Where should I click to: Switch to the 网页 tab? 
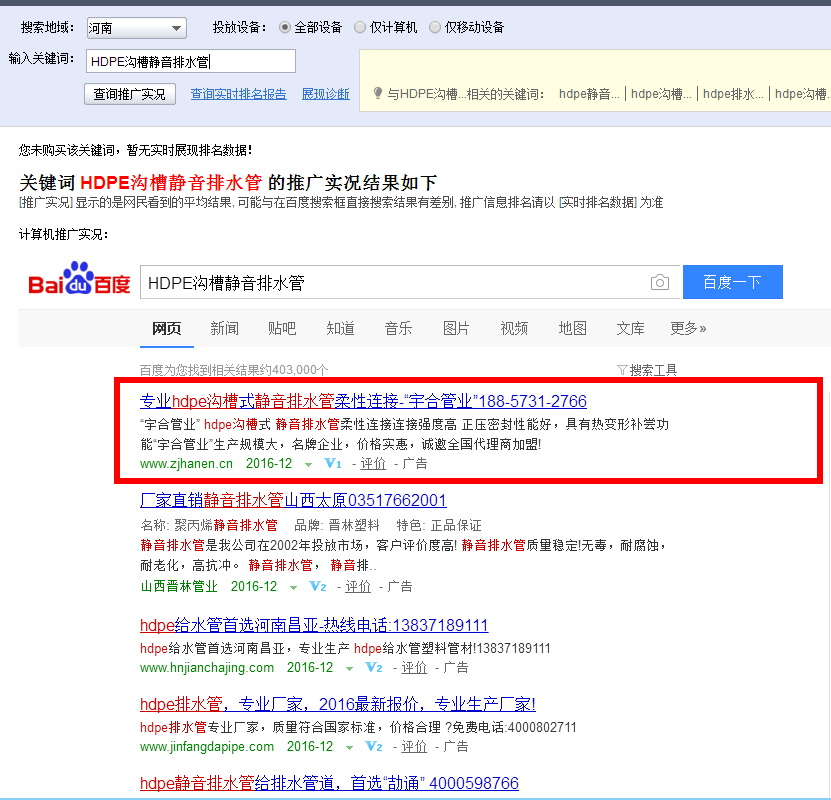[166, 328]
